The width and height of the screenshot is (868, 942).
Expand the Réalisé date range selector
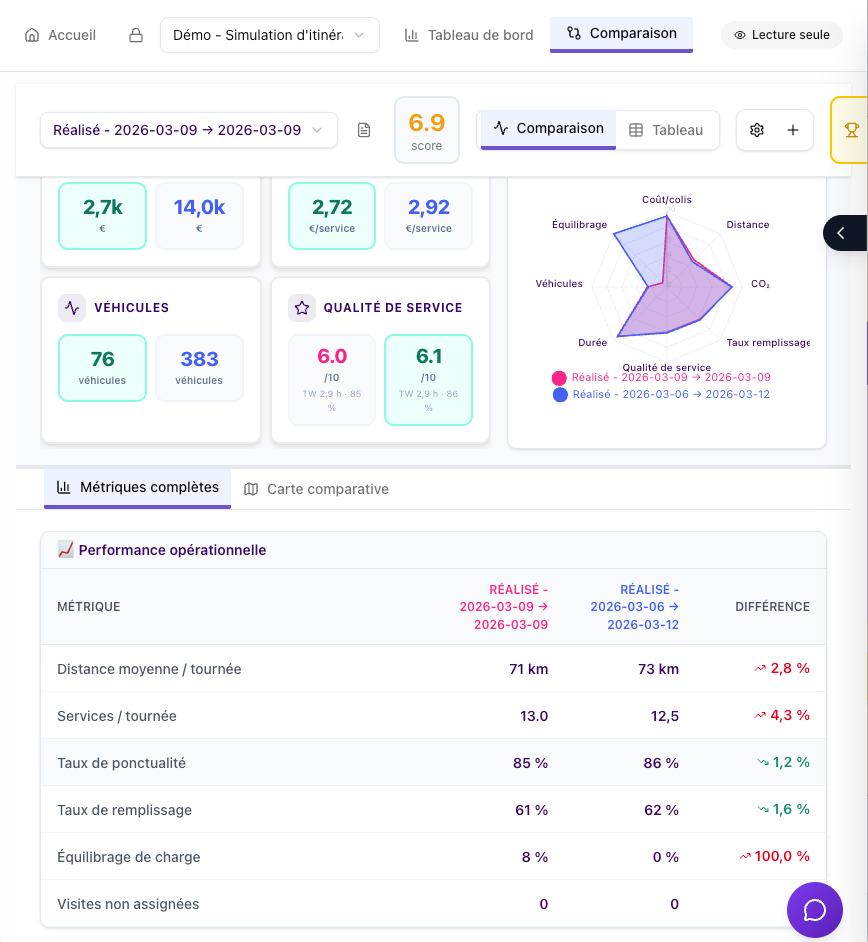pyautogui.click(x=188, y=130)
